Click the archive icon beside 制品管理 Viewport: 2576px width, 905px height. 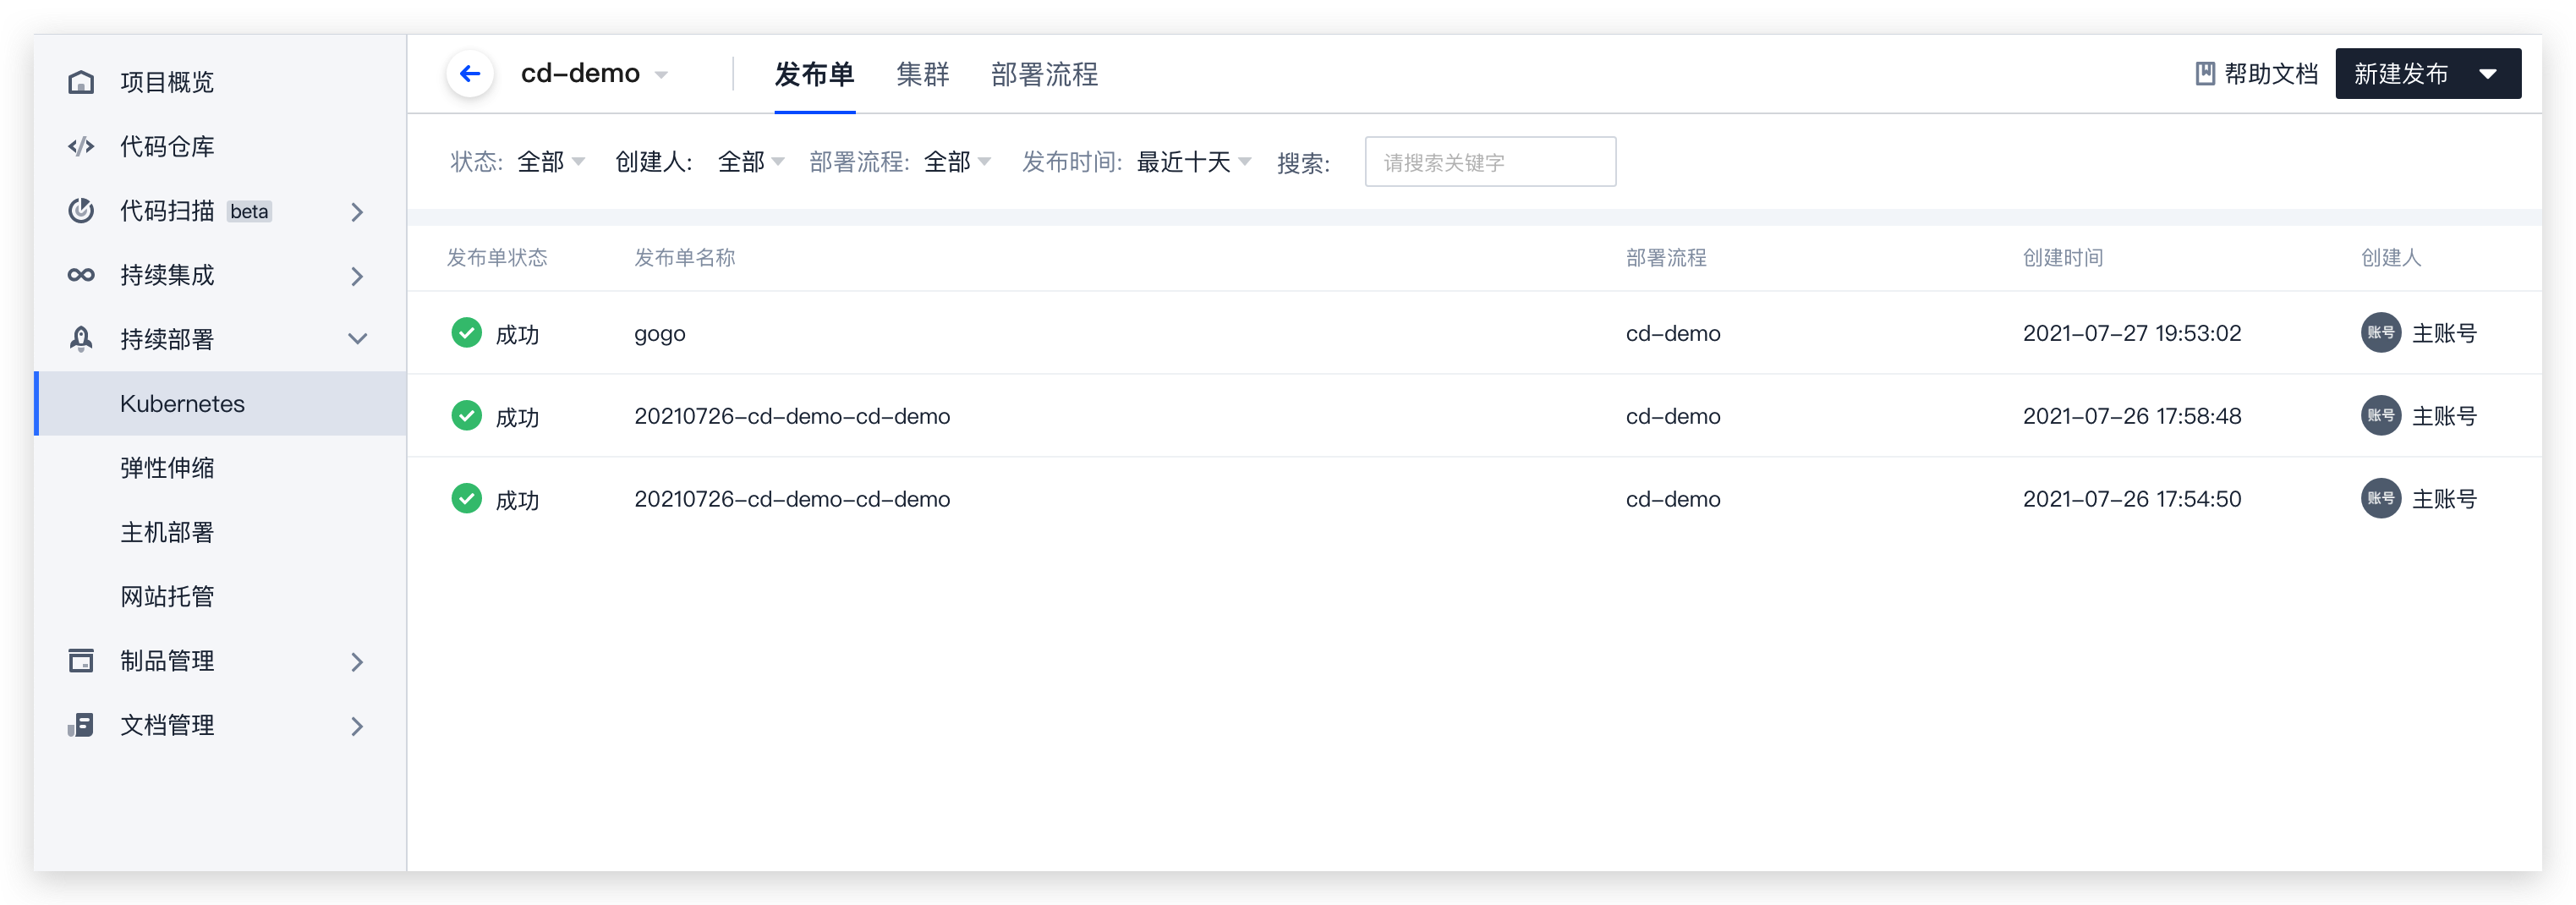point(81,661)
